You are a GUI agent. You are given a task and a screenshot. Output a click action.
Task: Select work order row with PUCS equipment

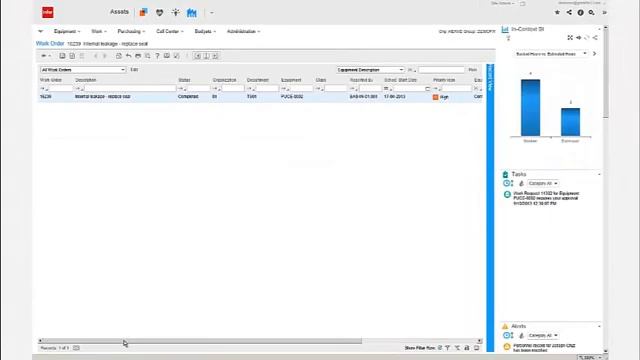click(x=261, y=97)
